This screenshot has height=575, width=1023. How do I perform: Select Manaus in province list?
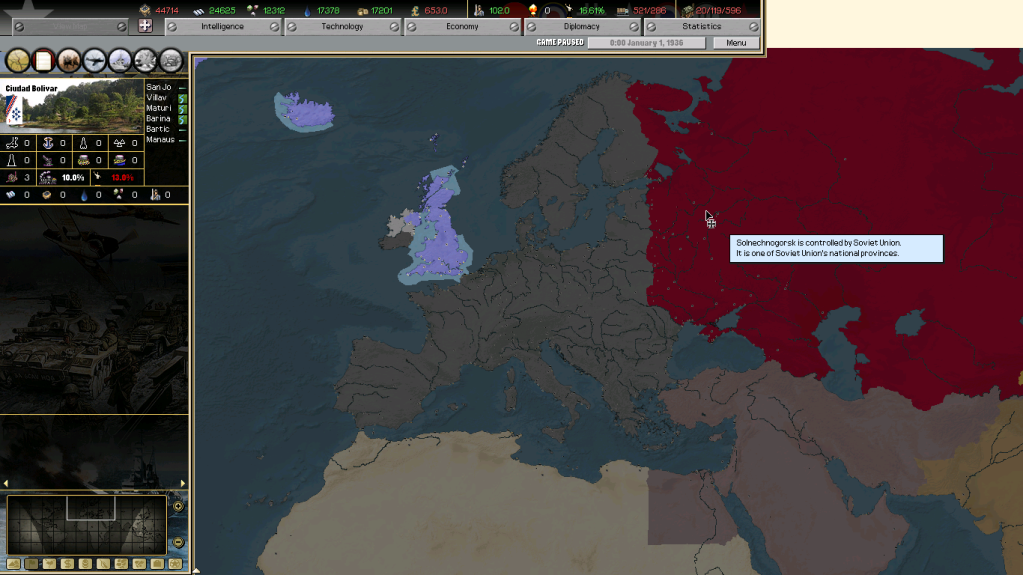tap(160, 139)
